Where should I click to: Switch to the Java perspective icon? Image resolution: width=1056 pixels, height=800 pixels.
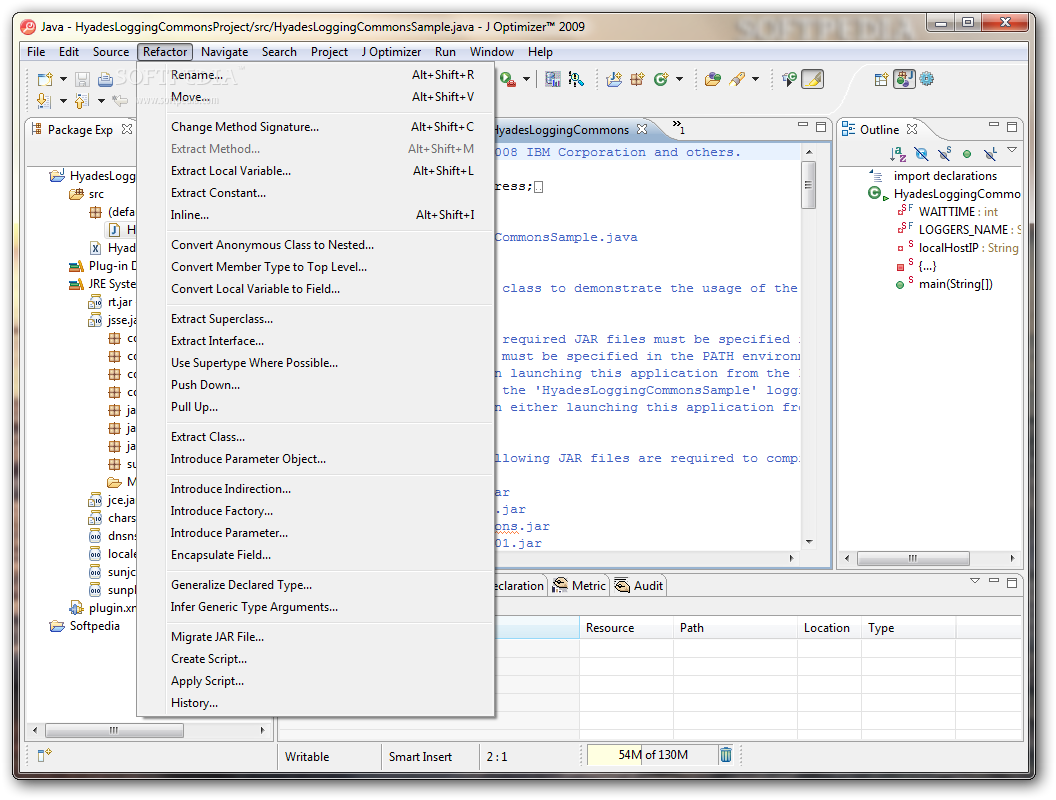coord(904,79)
